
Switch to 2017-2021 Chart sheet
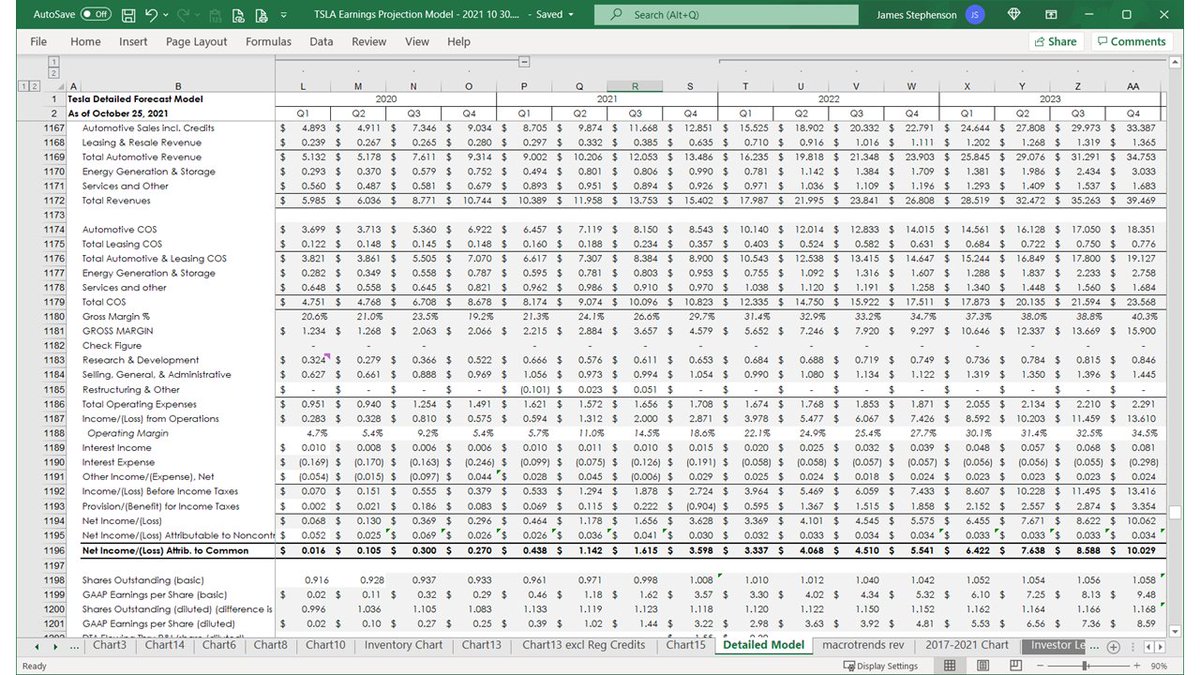point(966,645)
